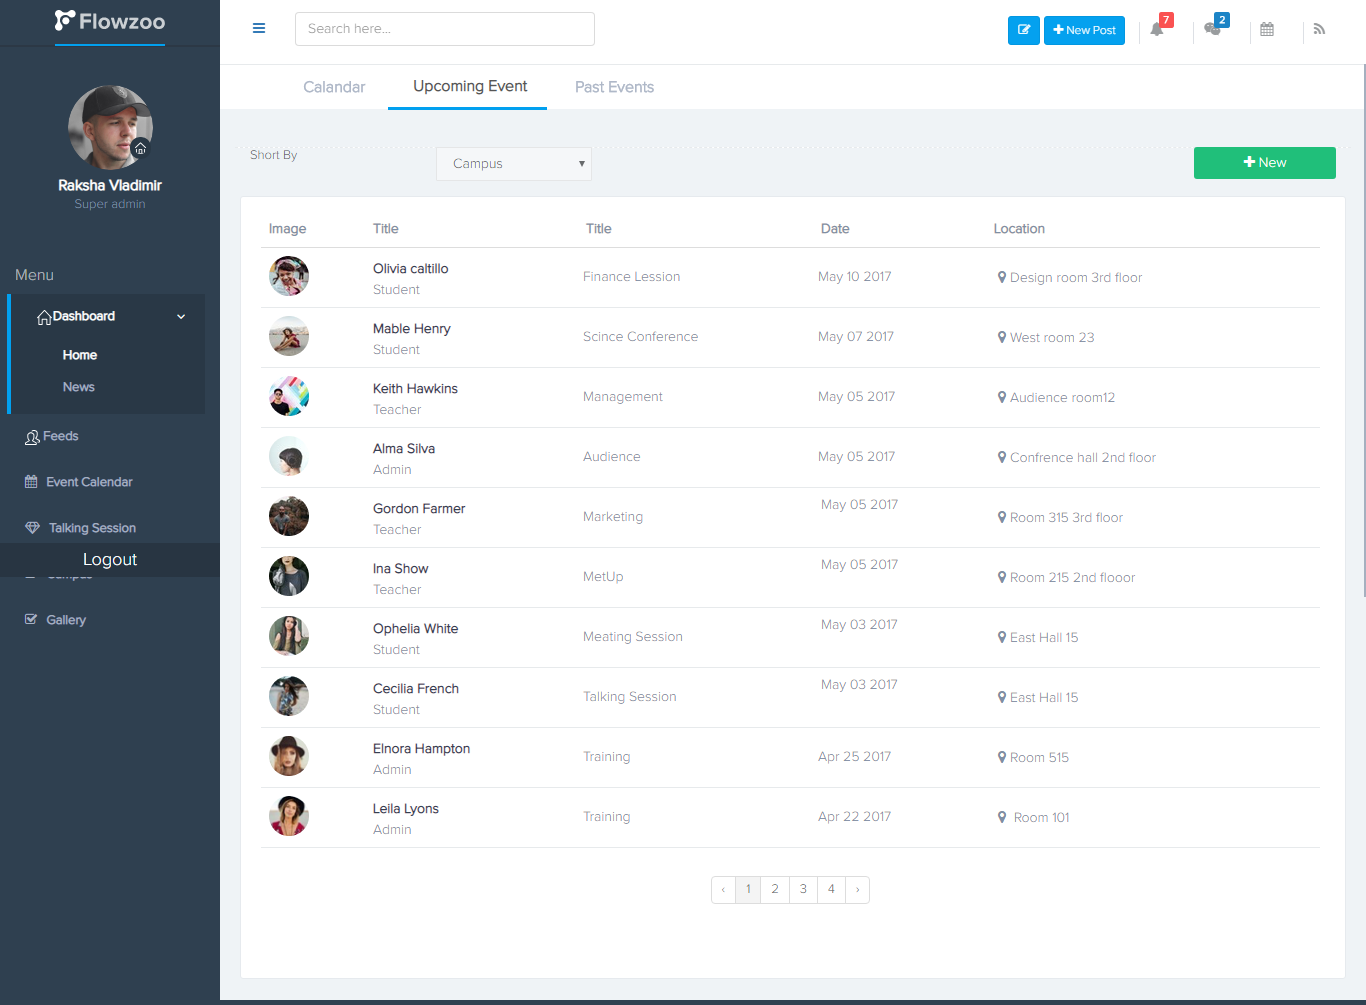Click the name Gordon Farmer
Screen dimensions: 1366x1005
[419, 509]
